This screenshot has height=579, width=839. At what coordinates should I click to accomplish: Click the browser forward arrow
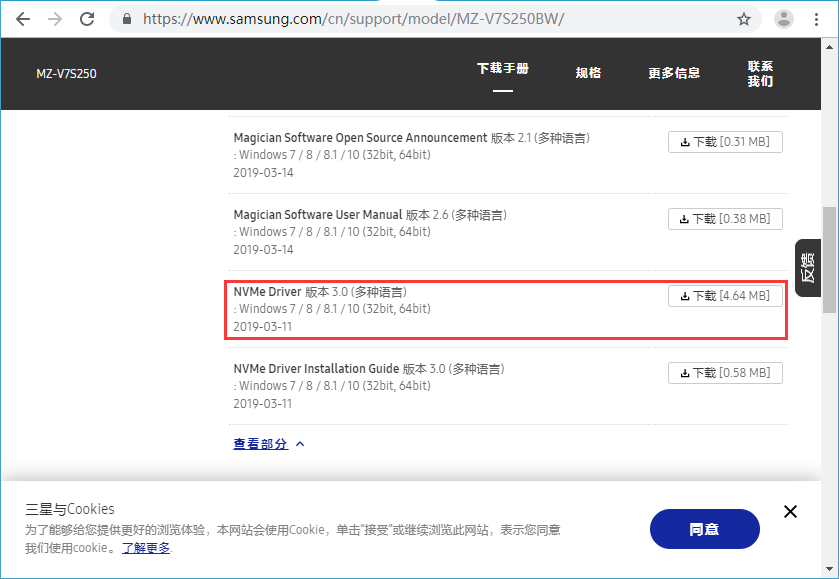tap(55, 19)
